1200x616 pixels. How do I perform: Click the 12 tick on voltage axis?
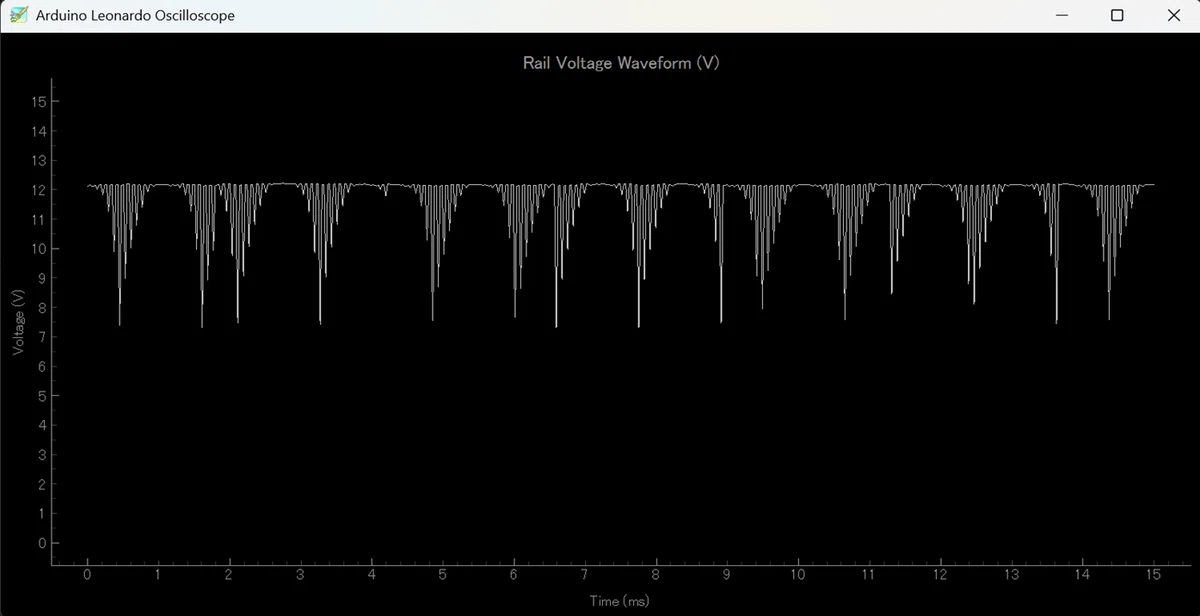tap(39, 190)
